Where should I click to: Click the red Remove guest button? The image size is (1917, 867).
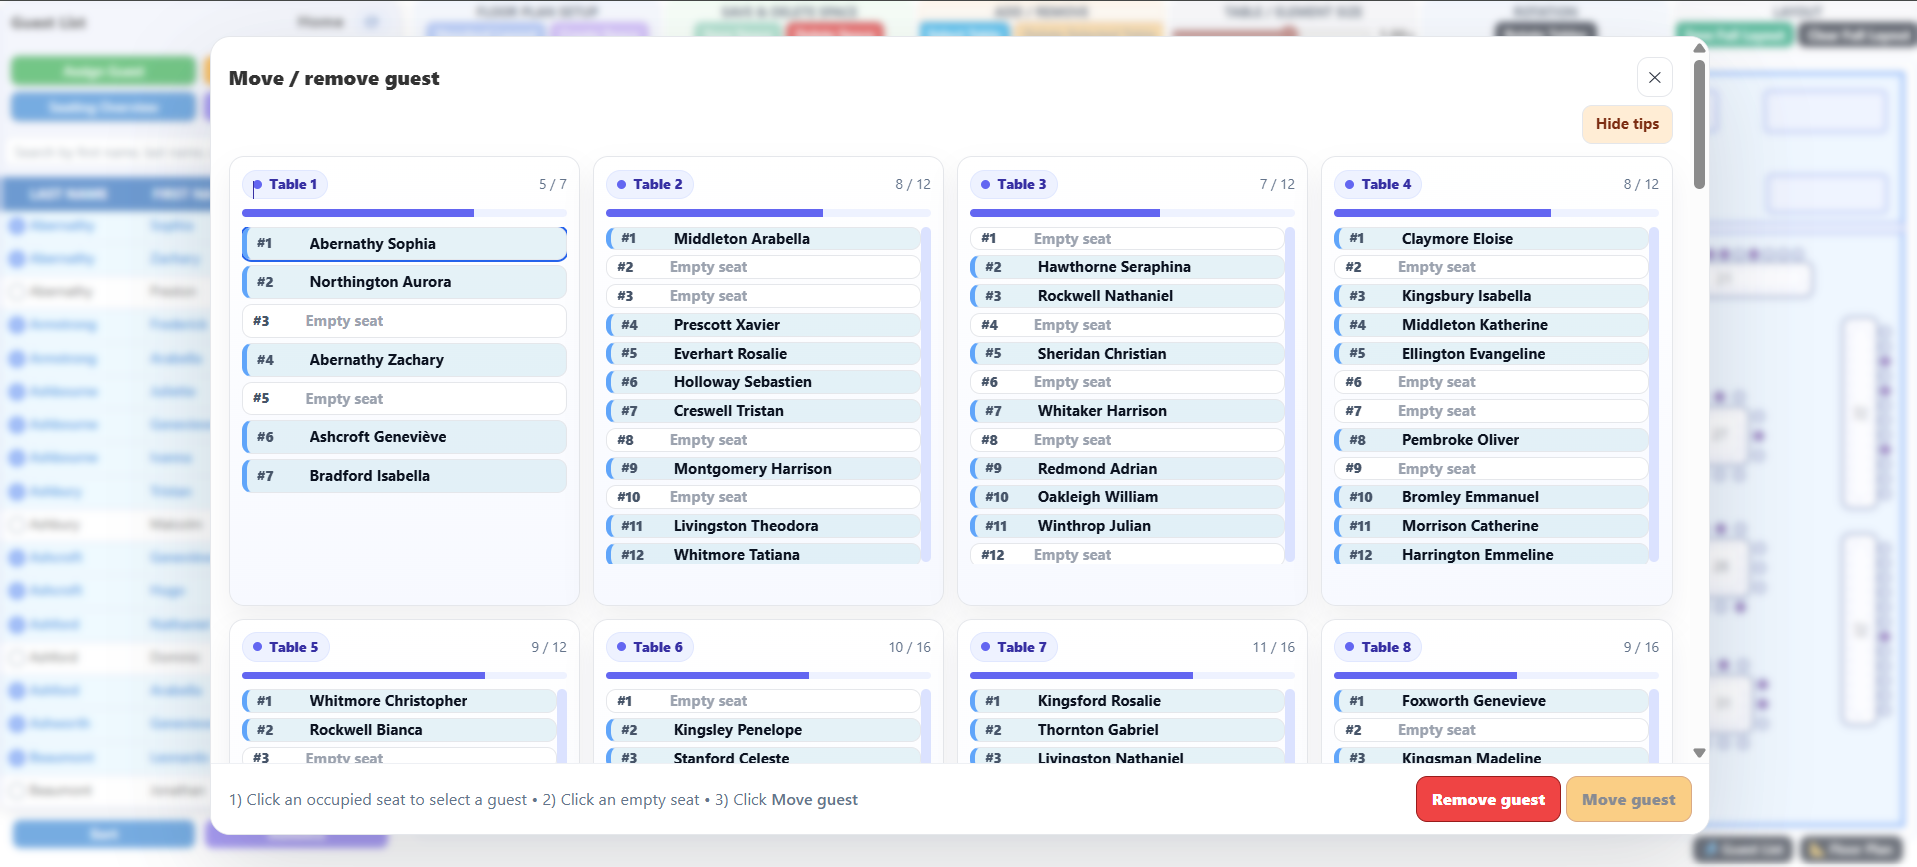coord(1488,799)
